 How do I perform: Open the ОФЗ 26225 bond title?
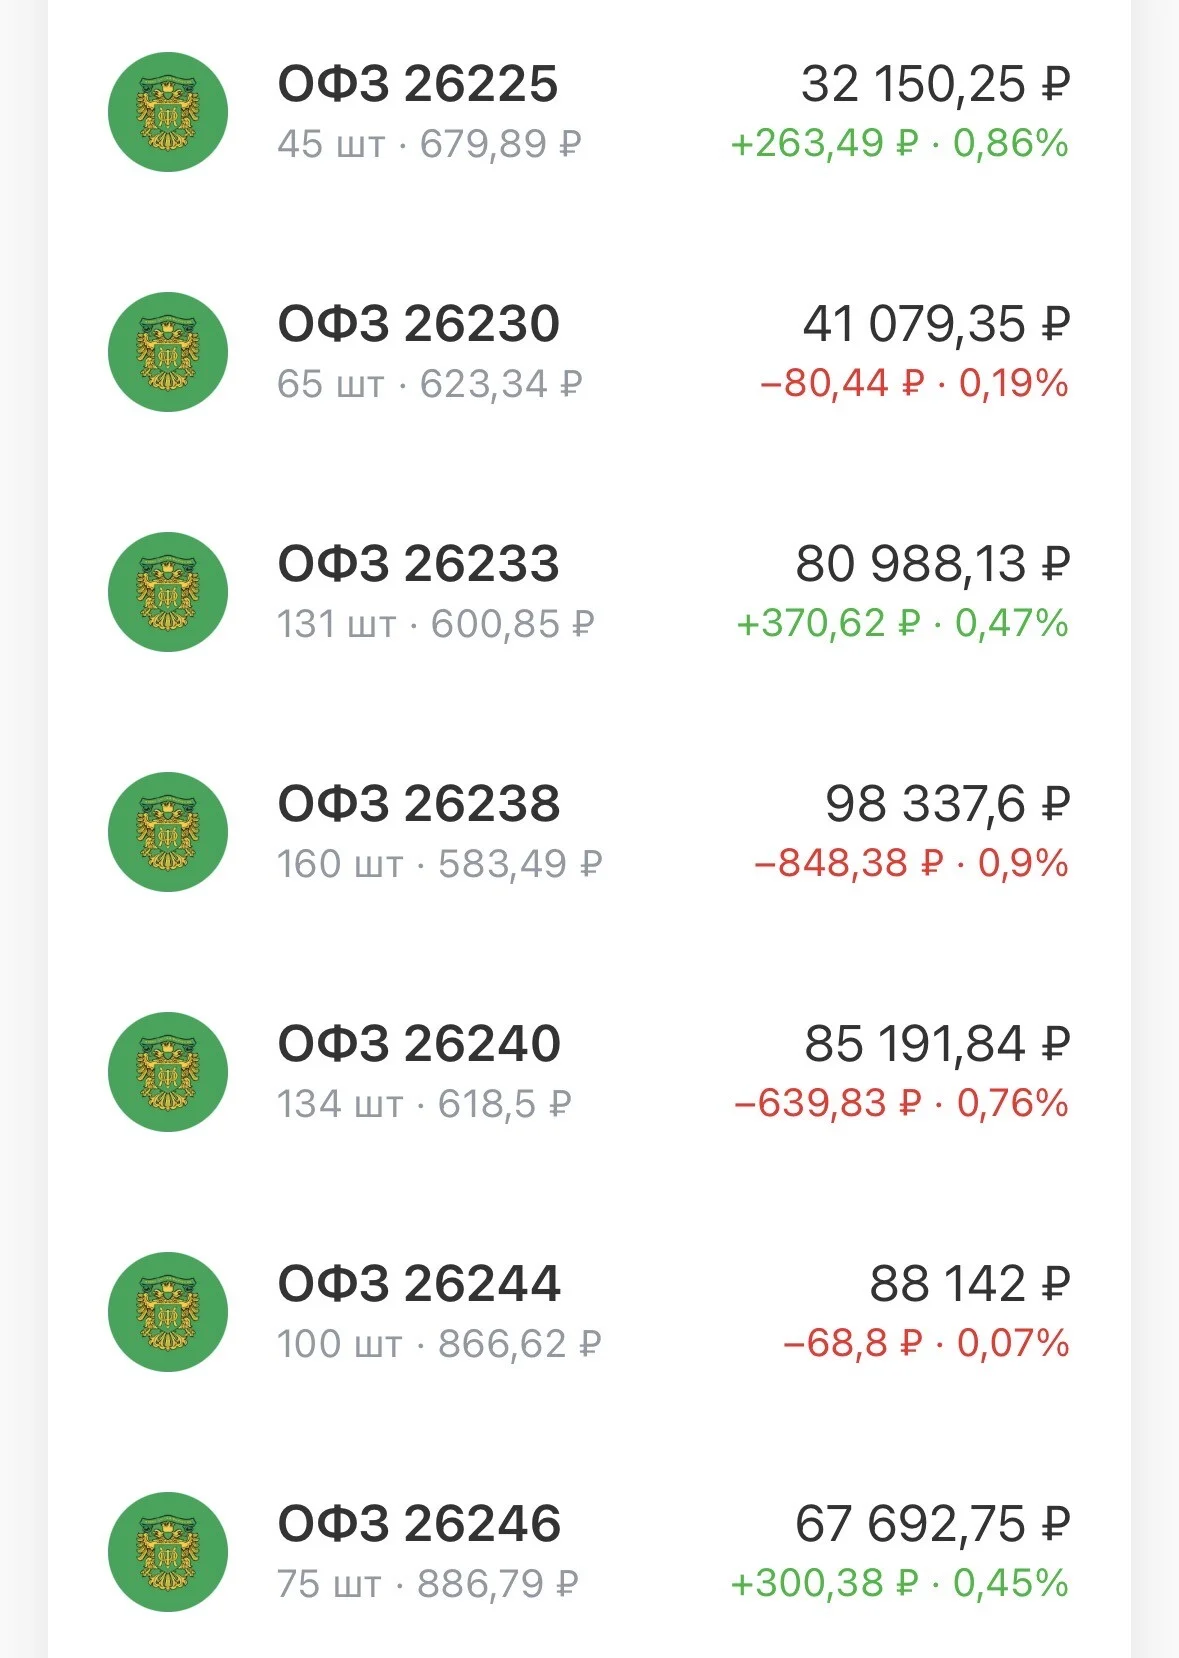(418, 84)
